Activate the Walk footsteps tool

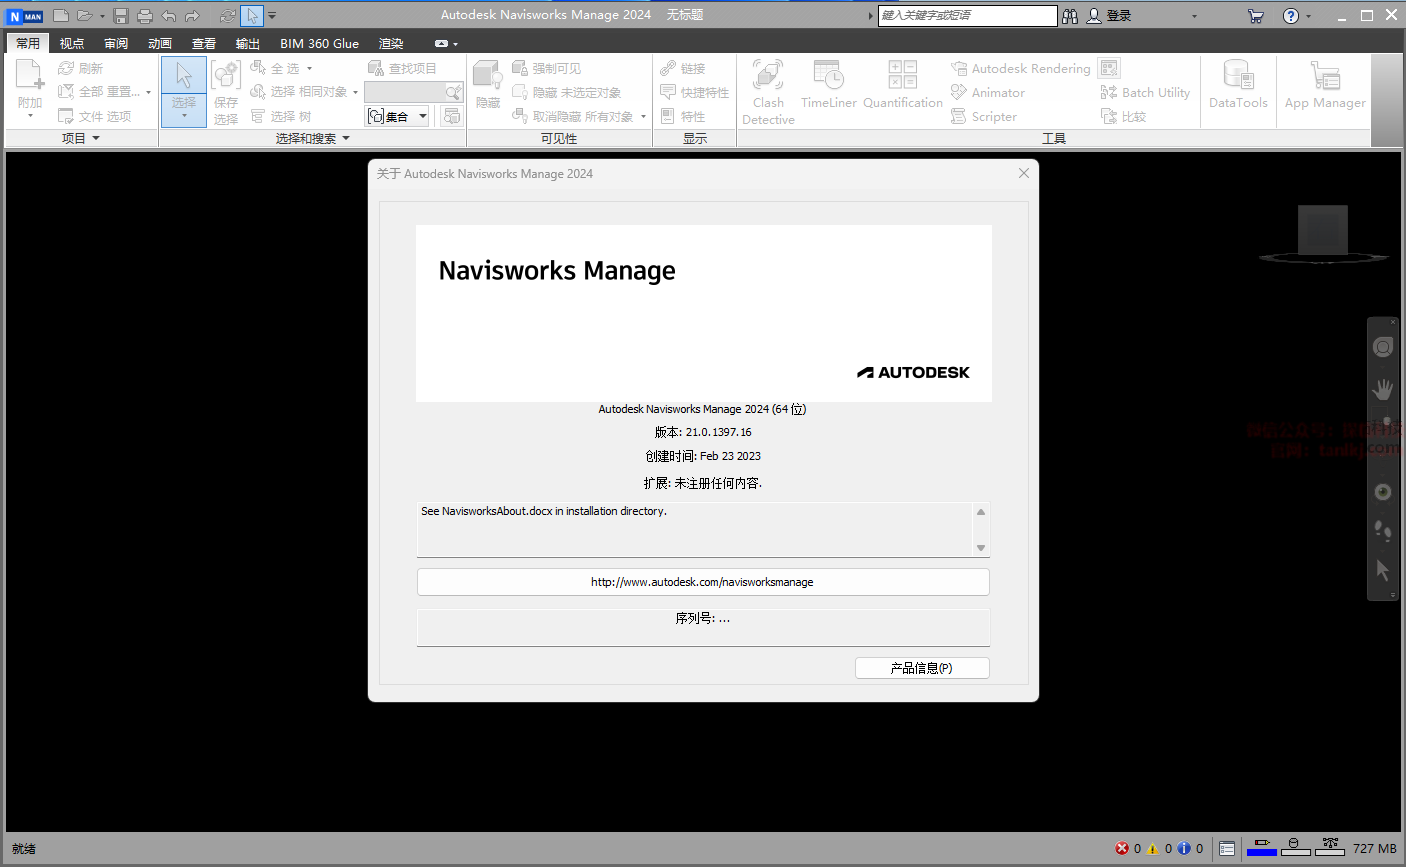pos(1383,530)
